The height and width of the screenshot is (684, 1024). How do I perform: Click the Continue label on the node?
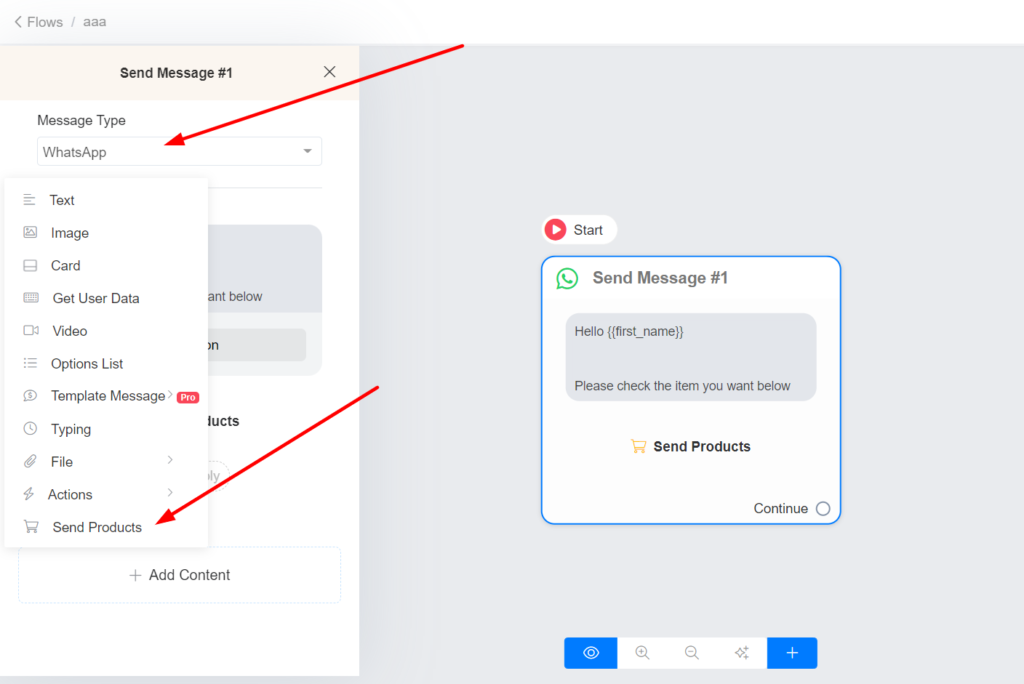coord(780,508)
